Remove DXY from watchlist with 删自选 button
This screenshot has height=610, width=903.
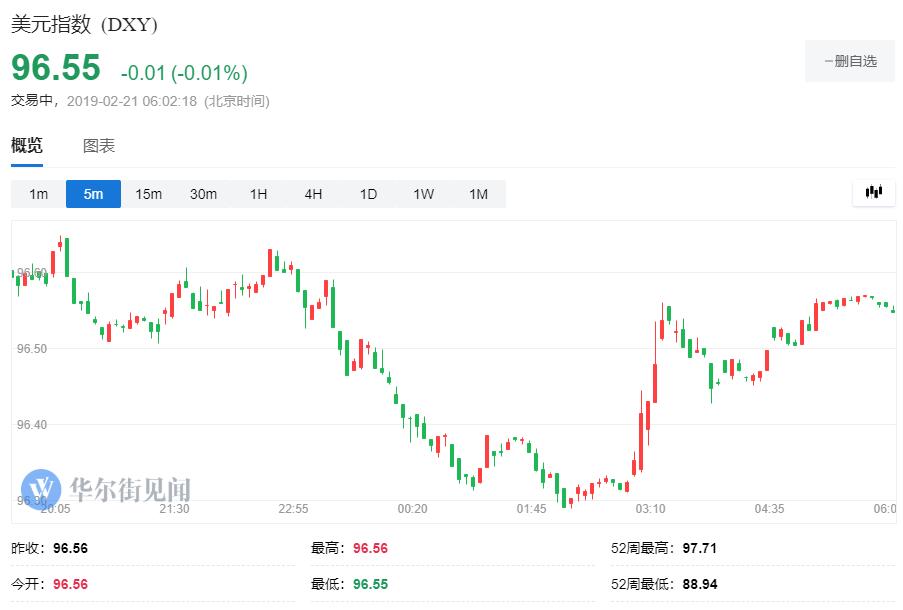click(850, 61)
